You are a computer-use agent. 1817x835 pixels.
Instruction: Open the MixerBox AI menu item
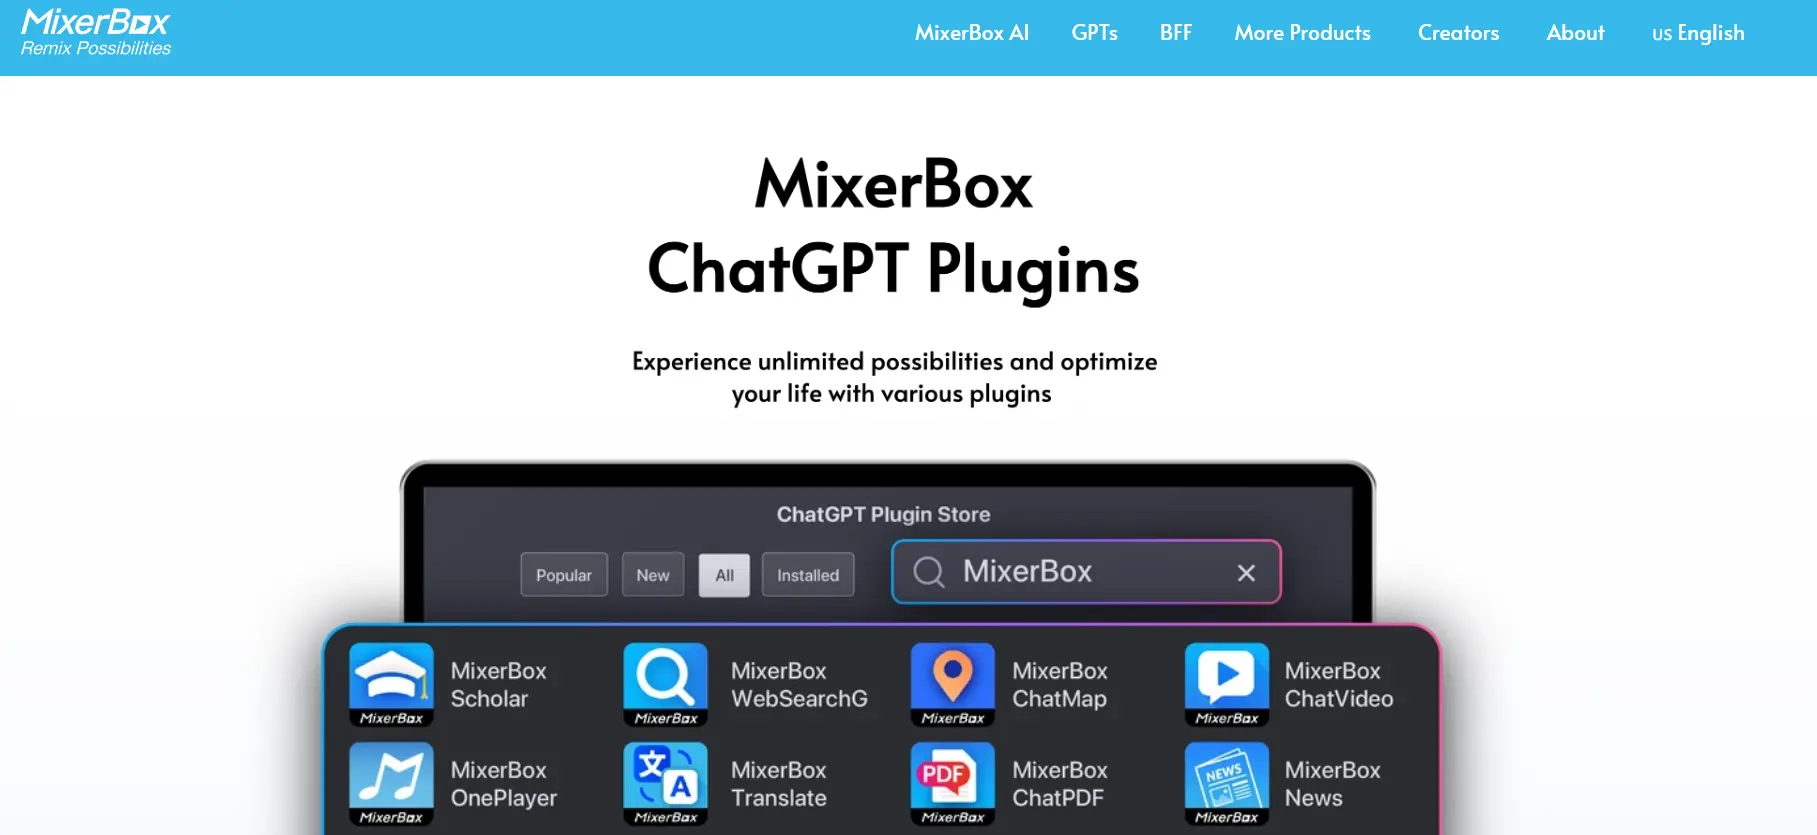tap(971, 33)
